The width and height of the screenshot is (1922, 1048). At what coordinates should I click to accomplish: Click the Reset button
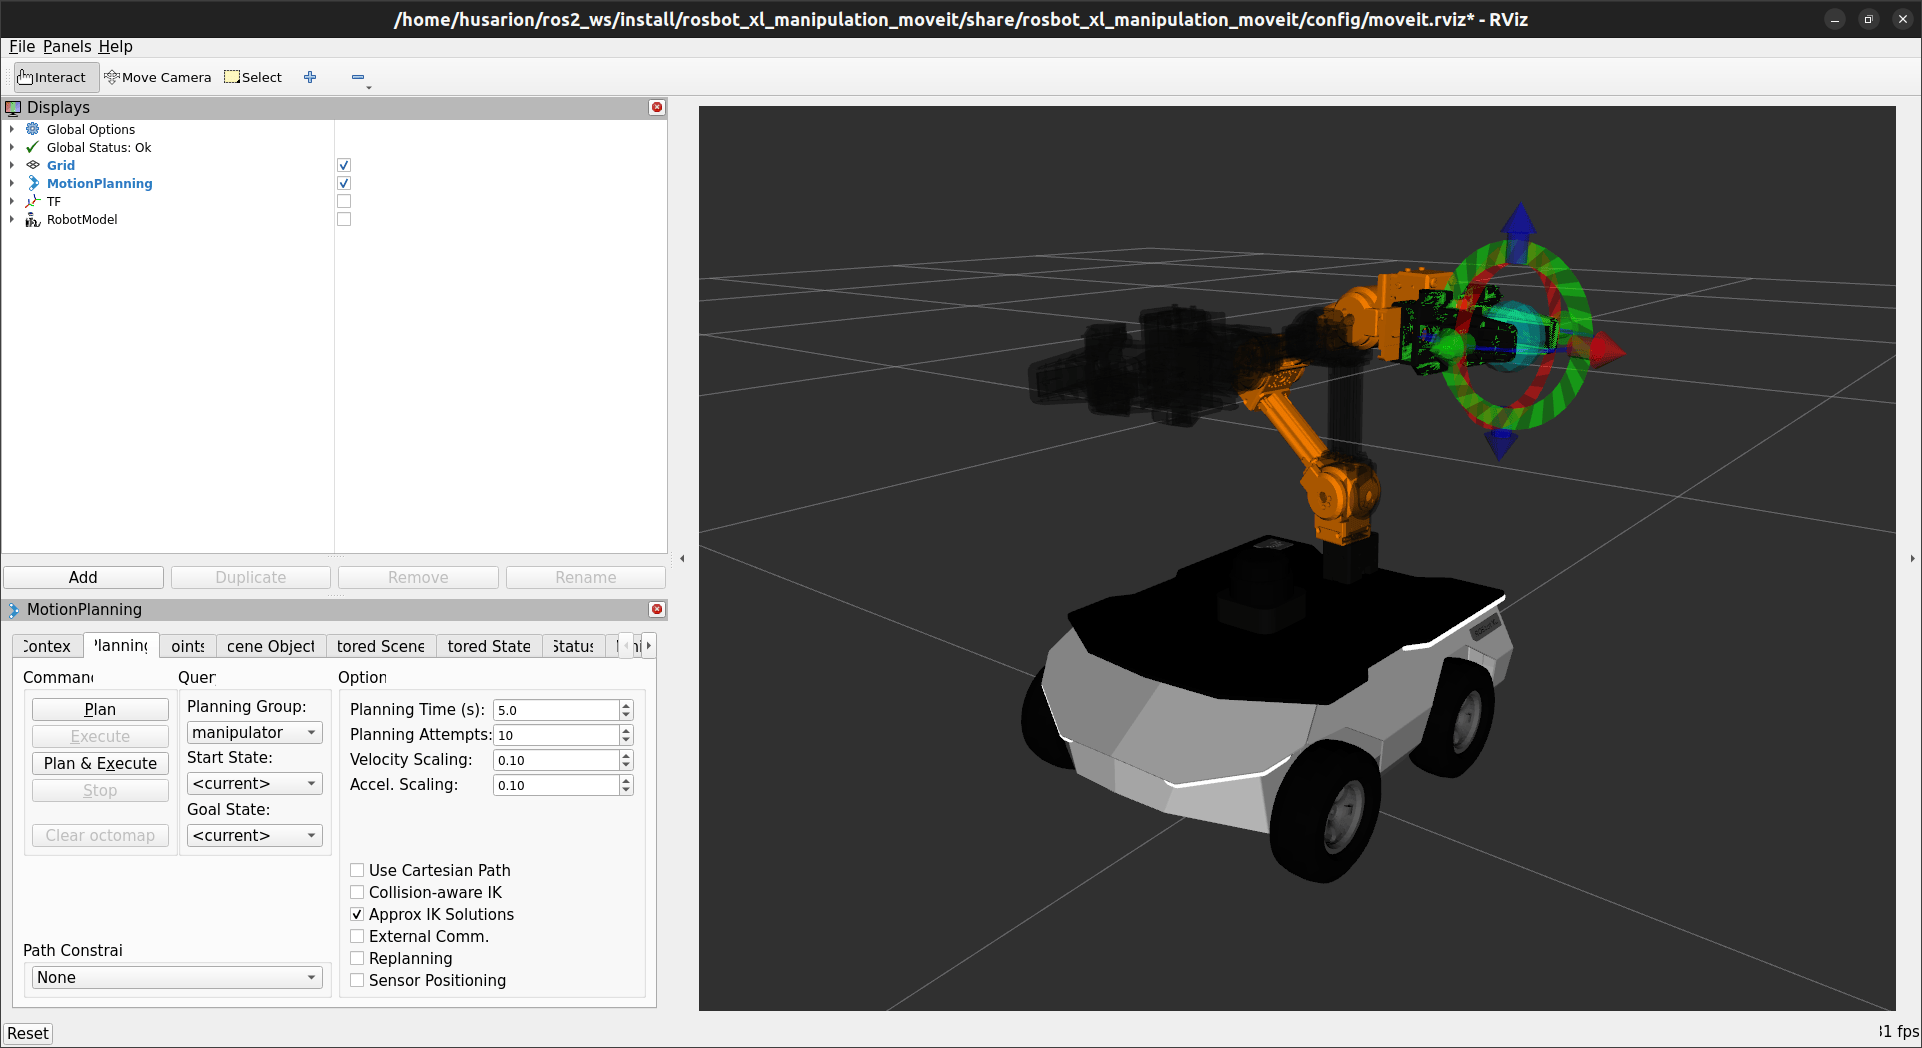pos(28,1033)
